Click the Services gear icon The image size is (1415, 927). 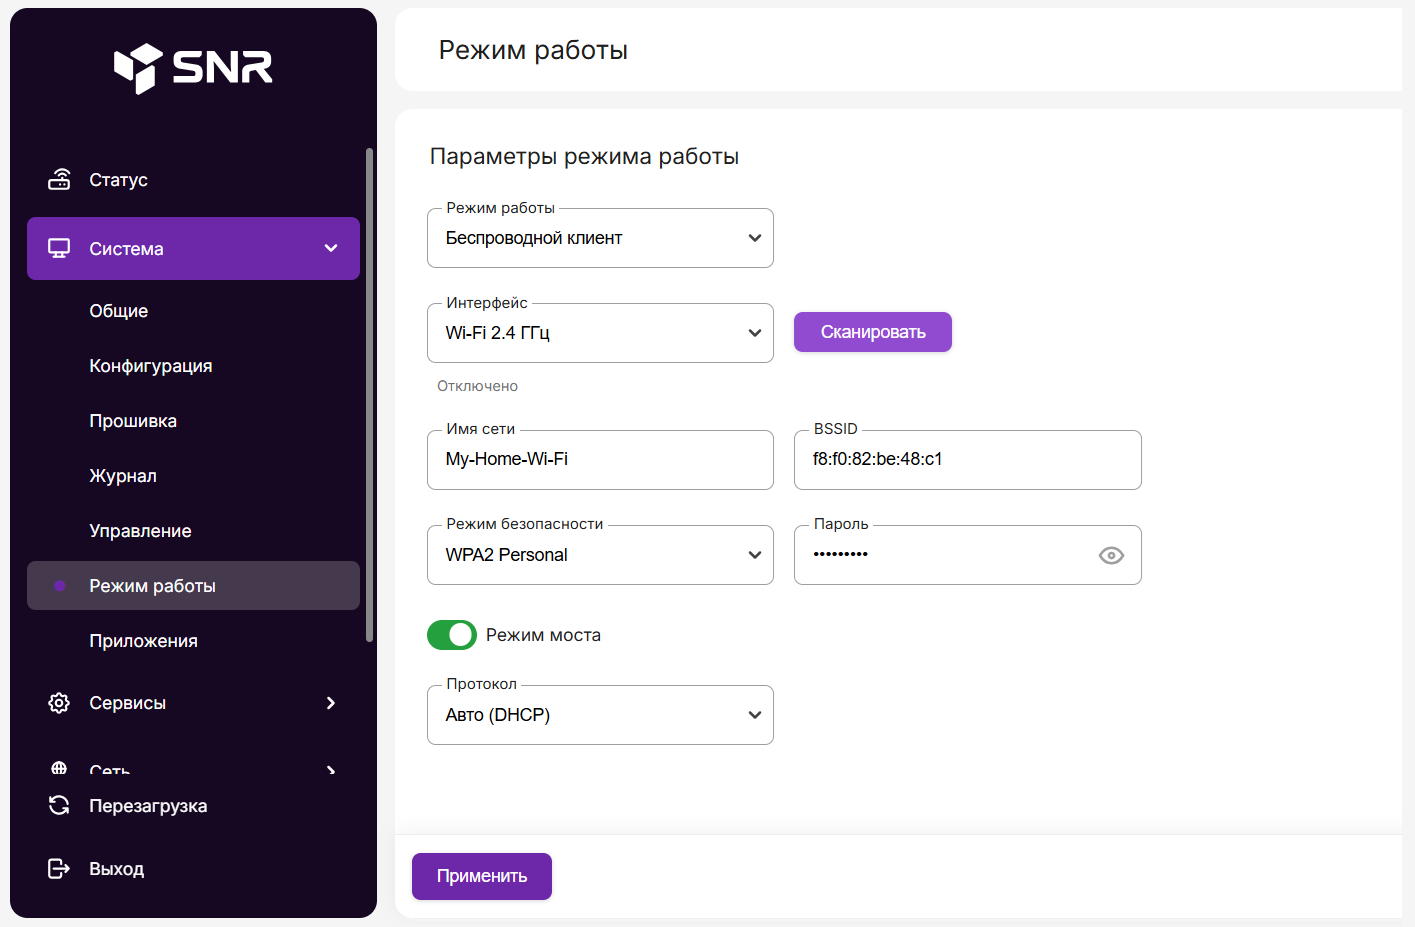coord(59,703)
